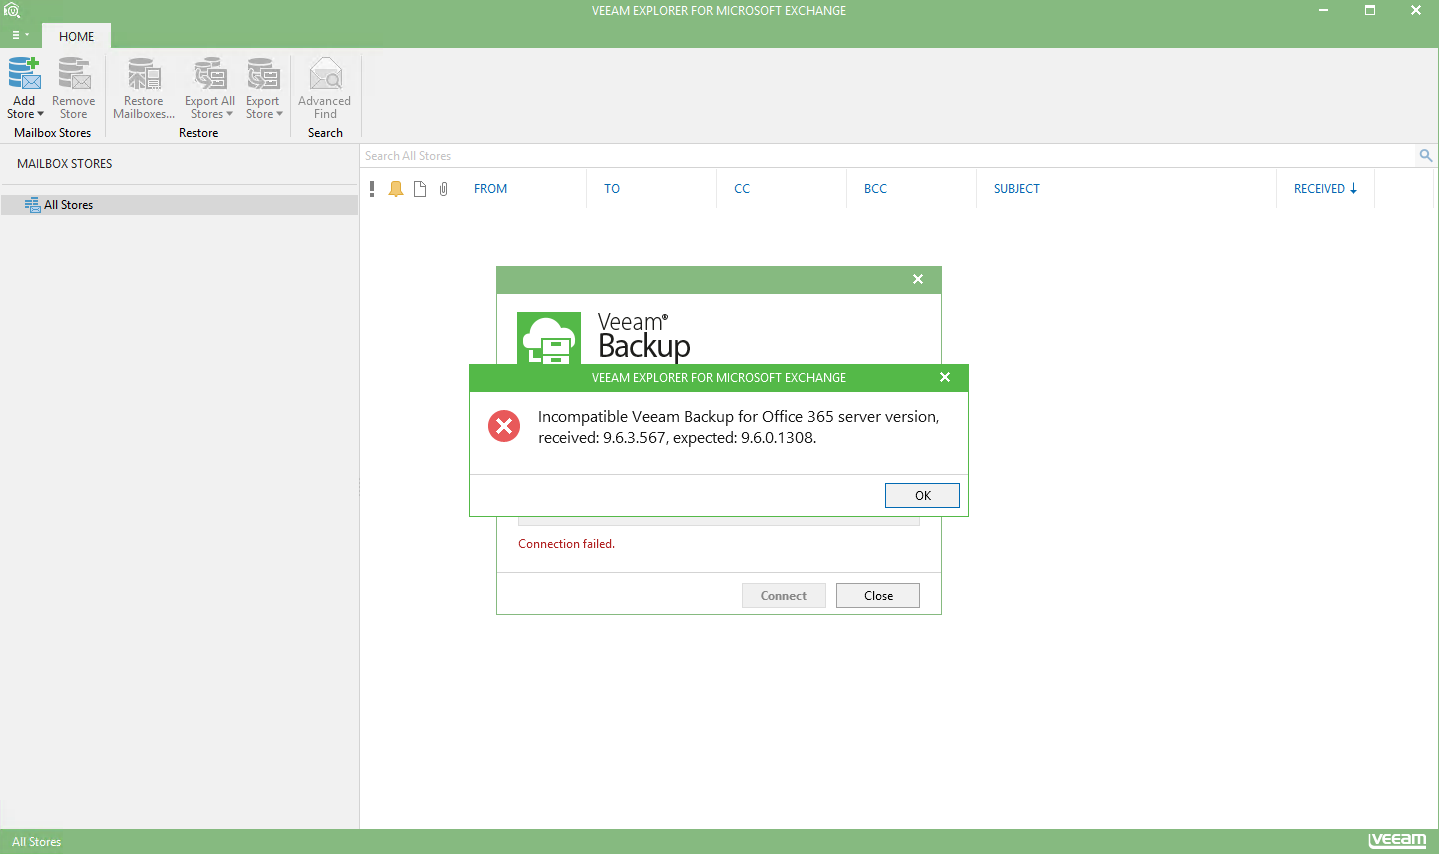
Task: Click the Close button in connection dialog
Action: click(x=878, y=595)
